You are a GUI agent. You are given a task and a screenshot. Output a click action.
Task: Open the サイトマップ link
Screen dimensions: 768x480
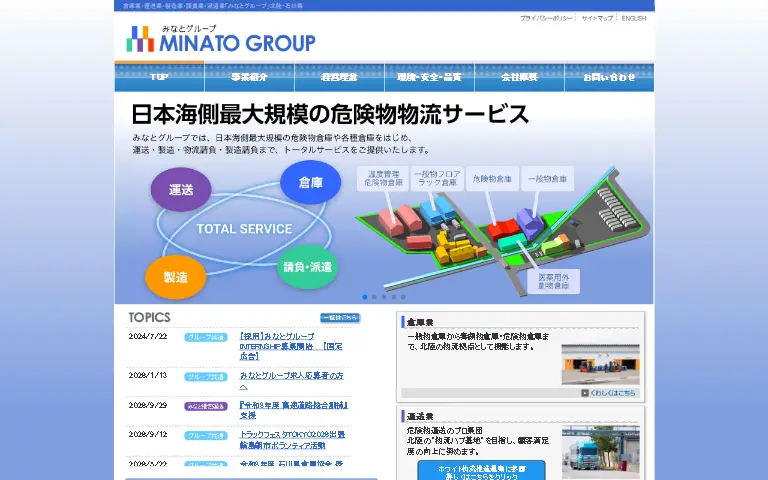coord(597,18)
